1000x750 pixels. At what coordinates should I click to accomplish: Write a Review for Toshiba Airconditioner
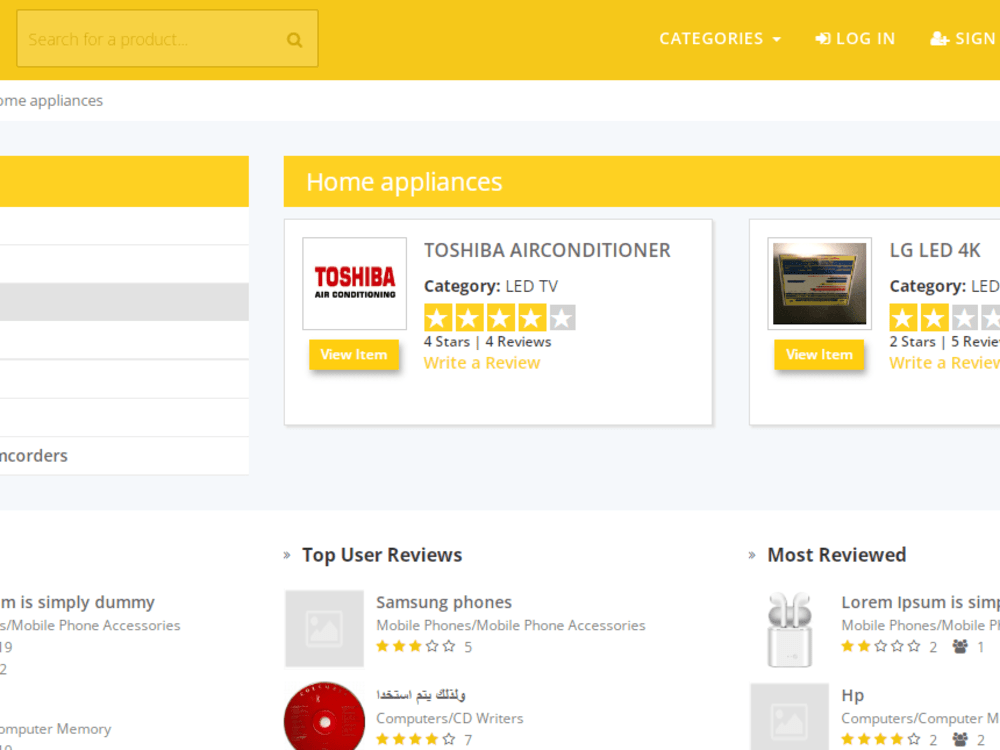coord(482,363)
